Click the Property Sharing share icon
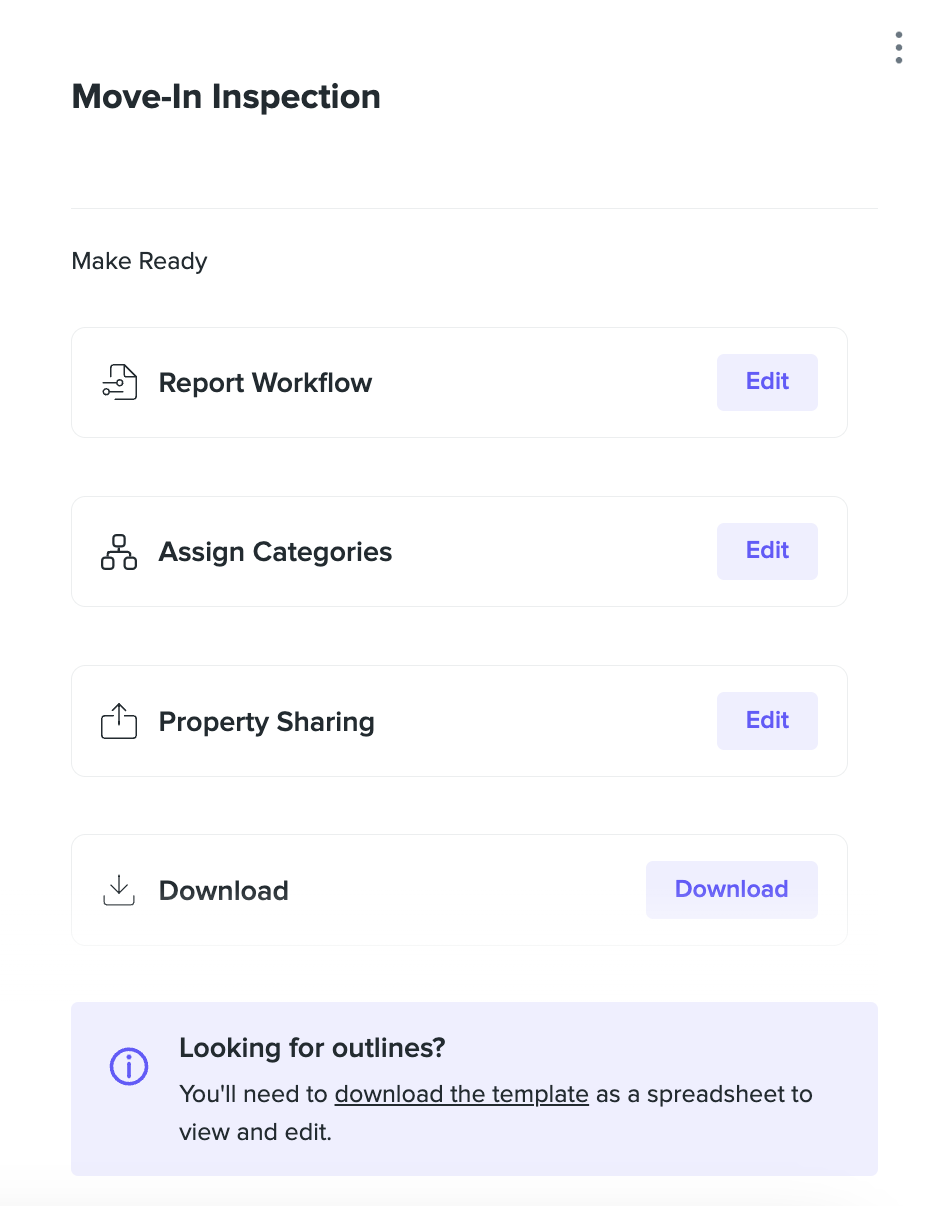This screenshot has width=934, height=1206. pyautogui.click(x=119, y=721)
